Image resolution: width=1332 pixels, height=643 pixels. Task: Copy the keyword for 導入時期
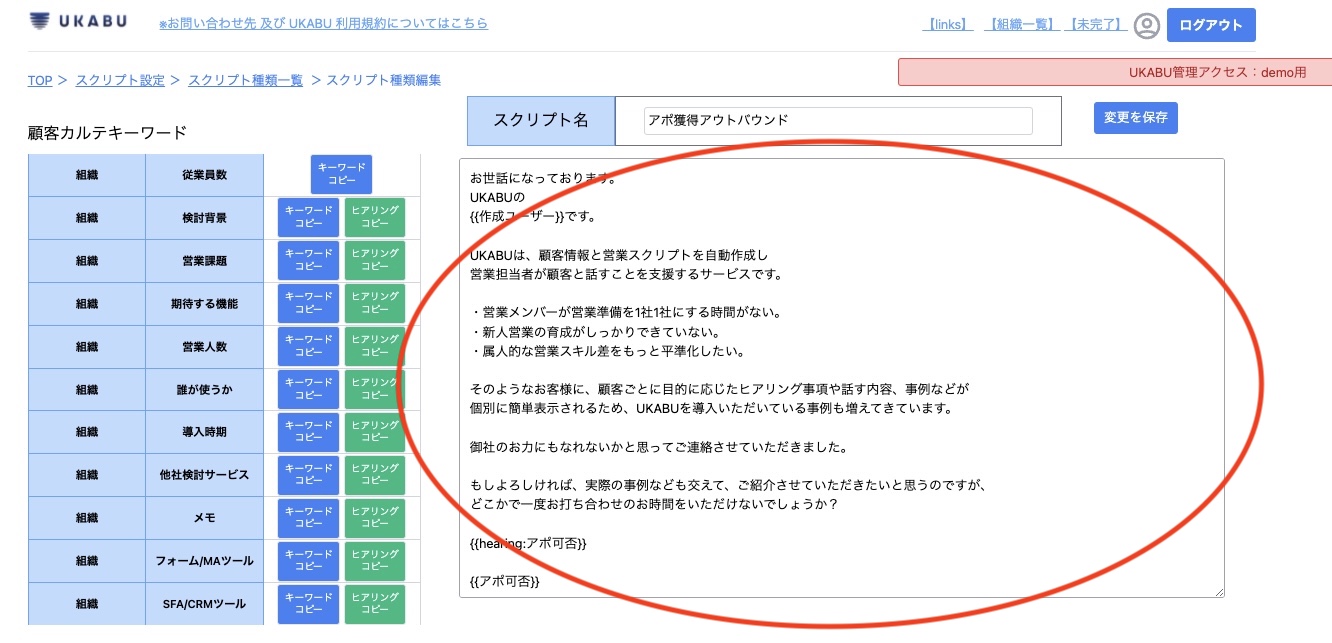pos(308,432)
